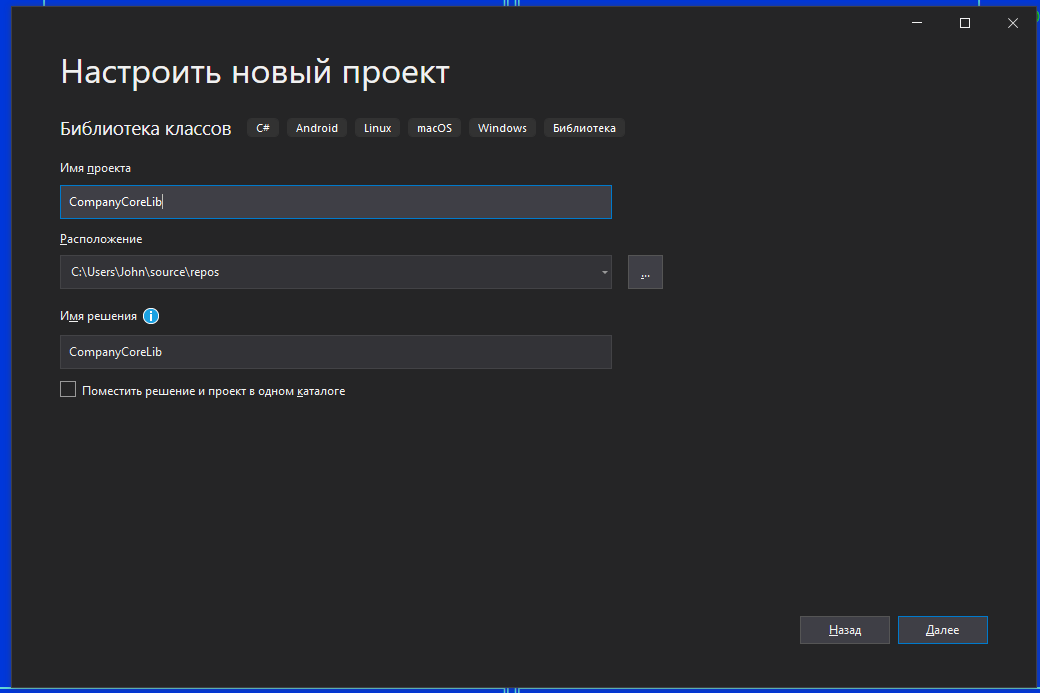The height and width of the screenshot is (693, 1040).
Task: Enable placing solution and project in one directory
Action: click(x=68, y=390)
